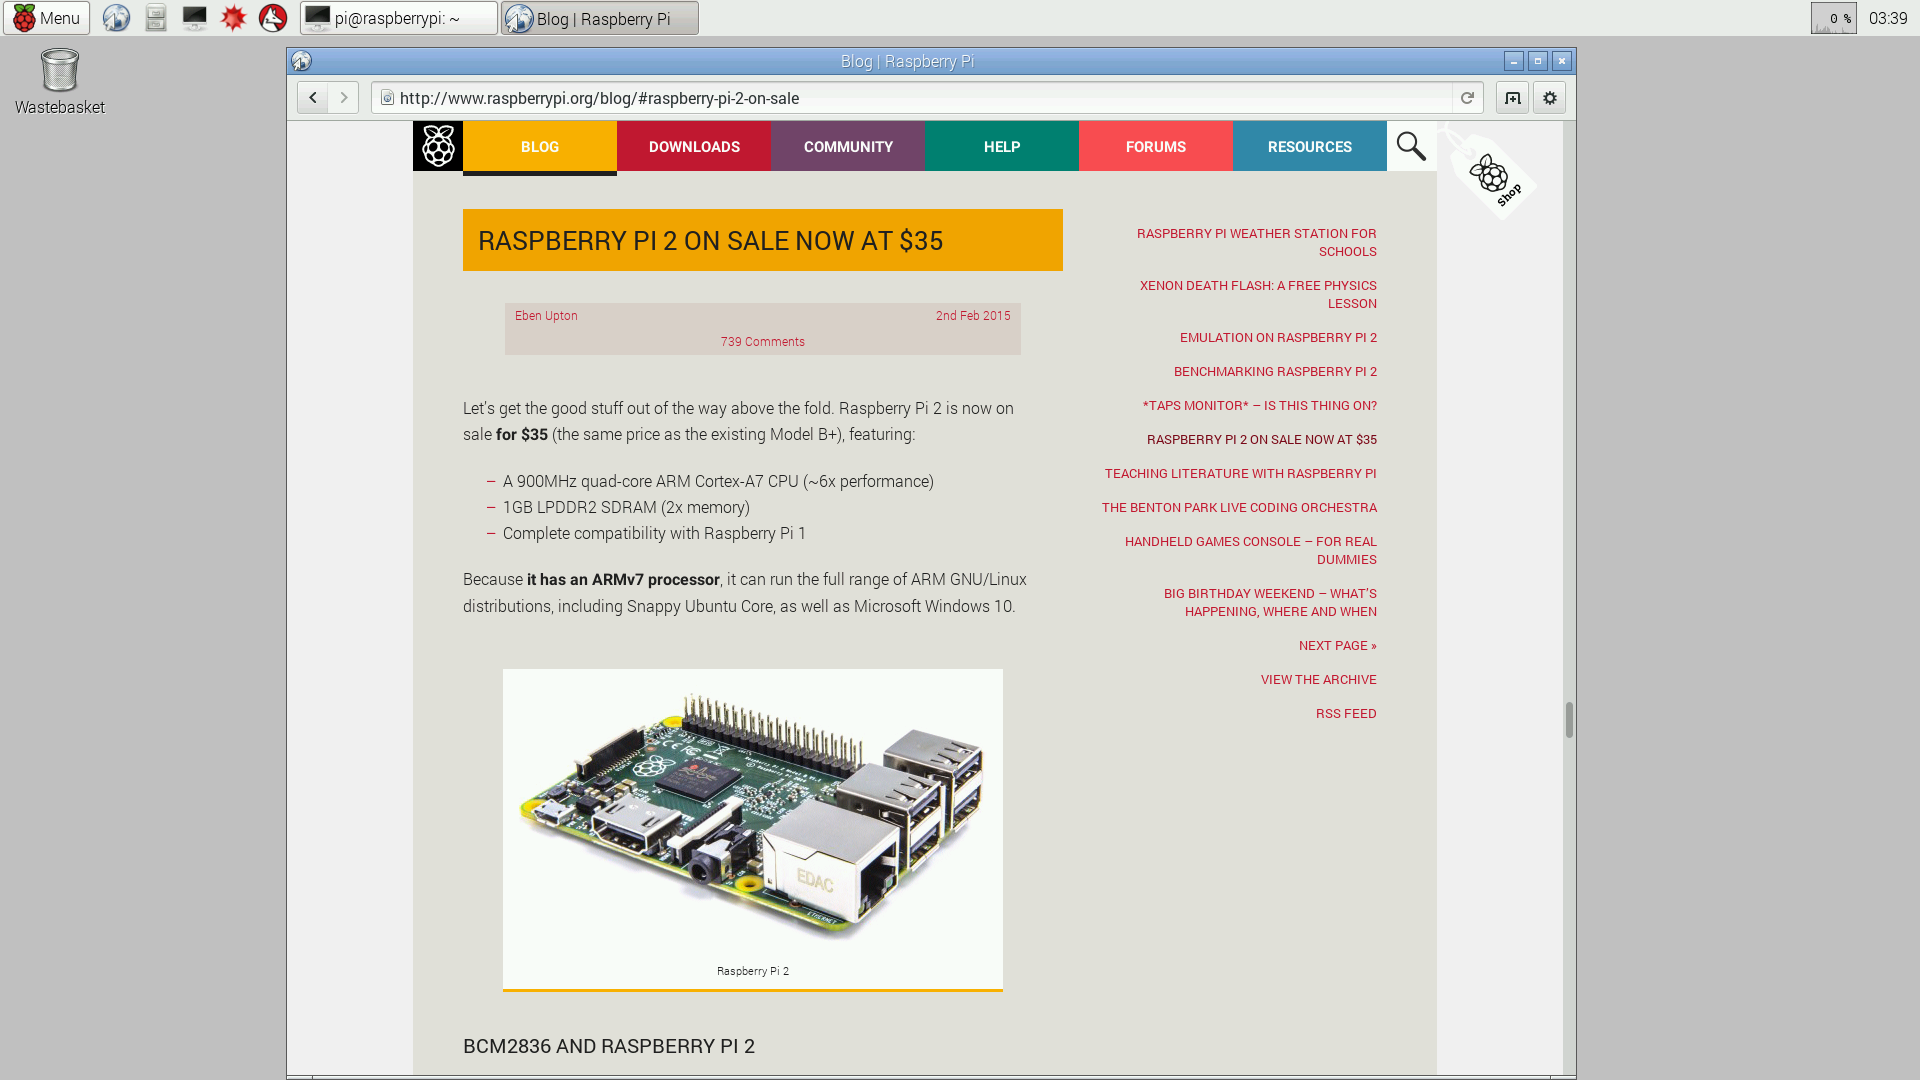Launch the web browser from taskbar globe icon
Screen dimensions: 1920x1080
(x=116, y=18)
